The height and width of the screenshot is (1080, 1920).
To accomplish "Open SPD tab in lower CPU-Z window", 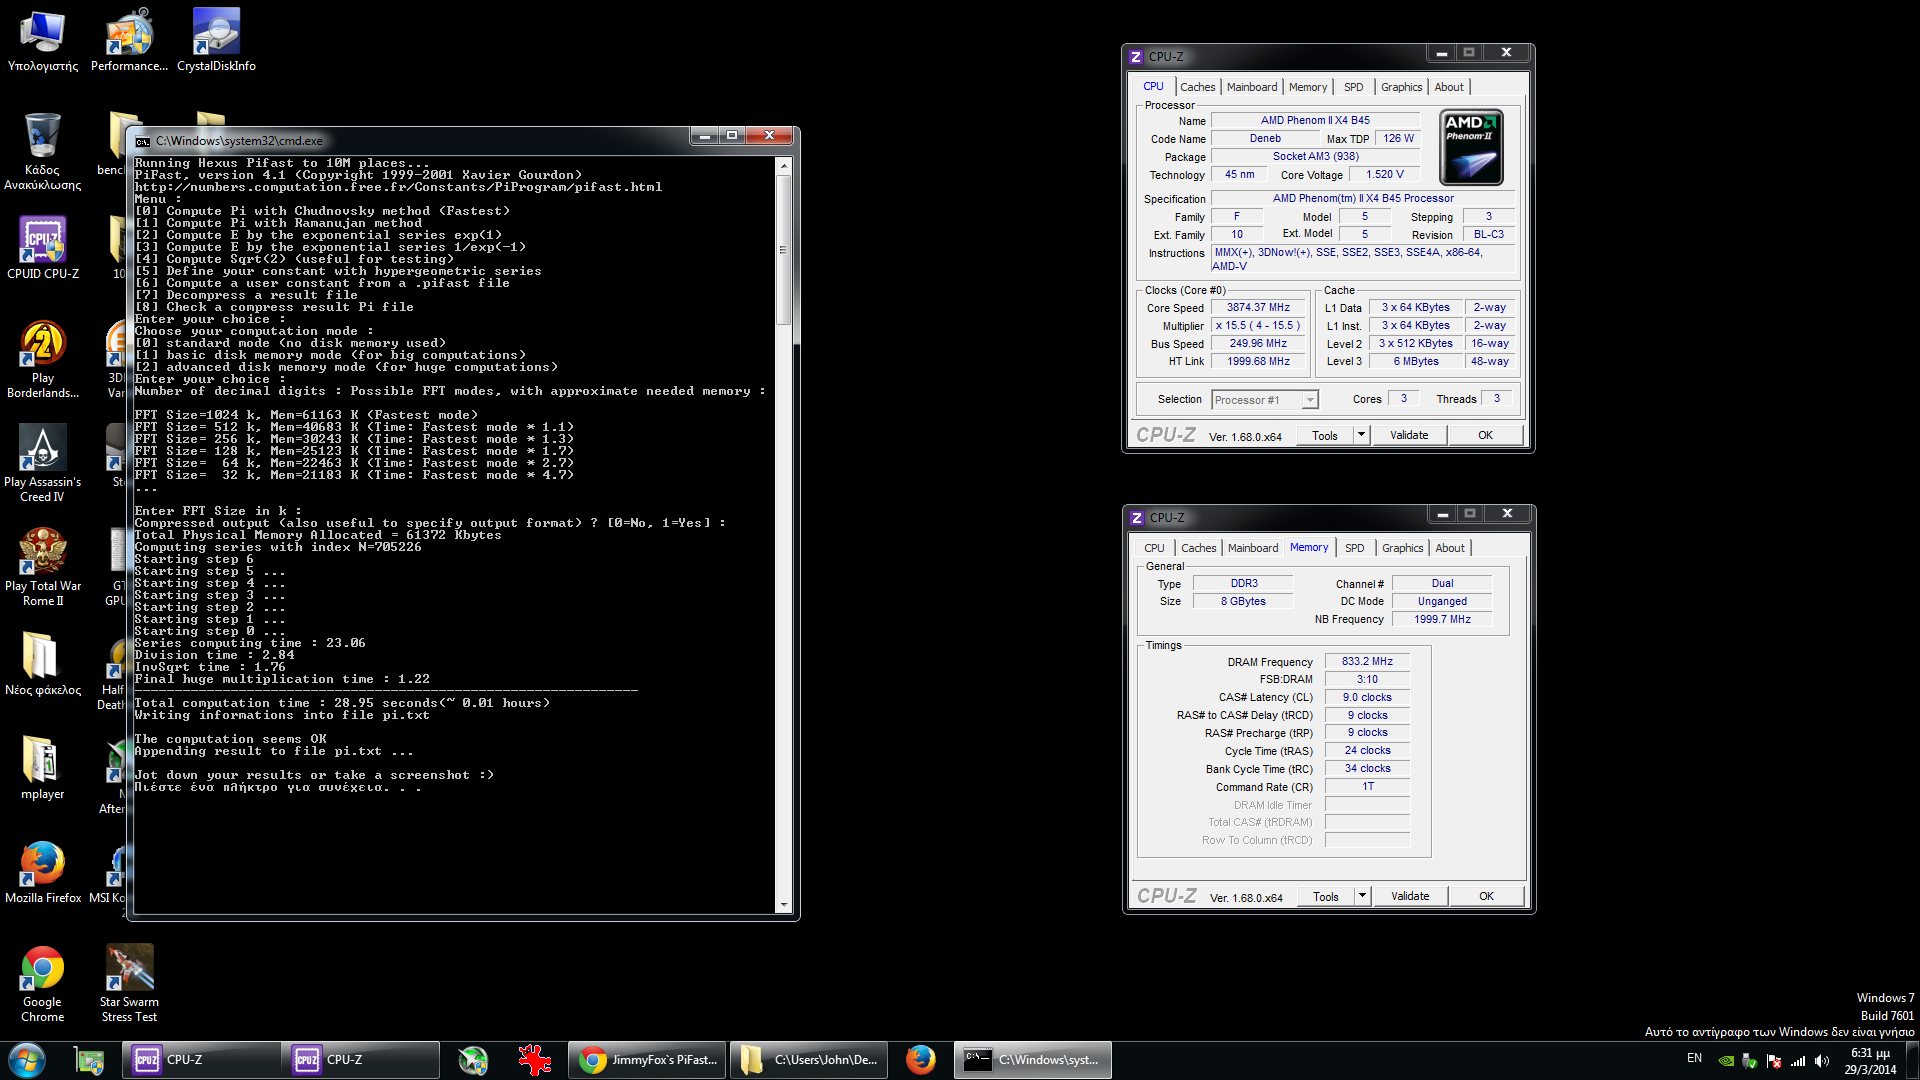I will coord(1354,548).
